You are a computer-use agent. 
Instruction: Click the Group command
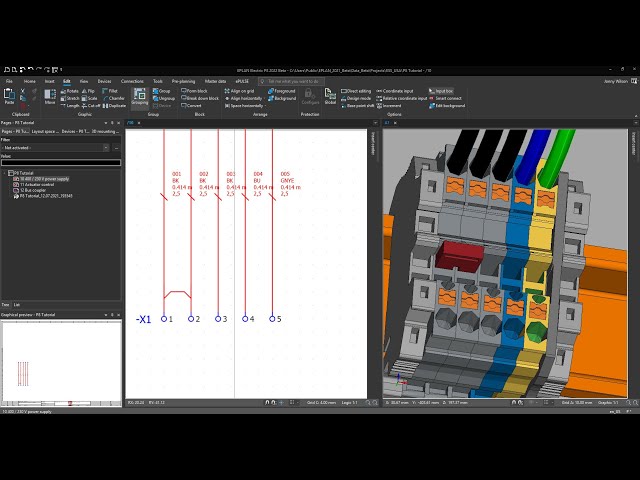(x=162, y=91)
